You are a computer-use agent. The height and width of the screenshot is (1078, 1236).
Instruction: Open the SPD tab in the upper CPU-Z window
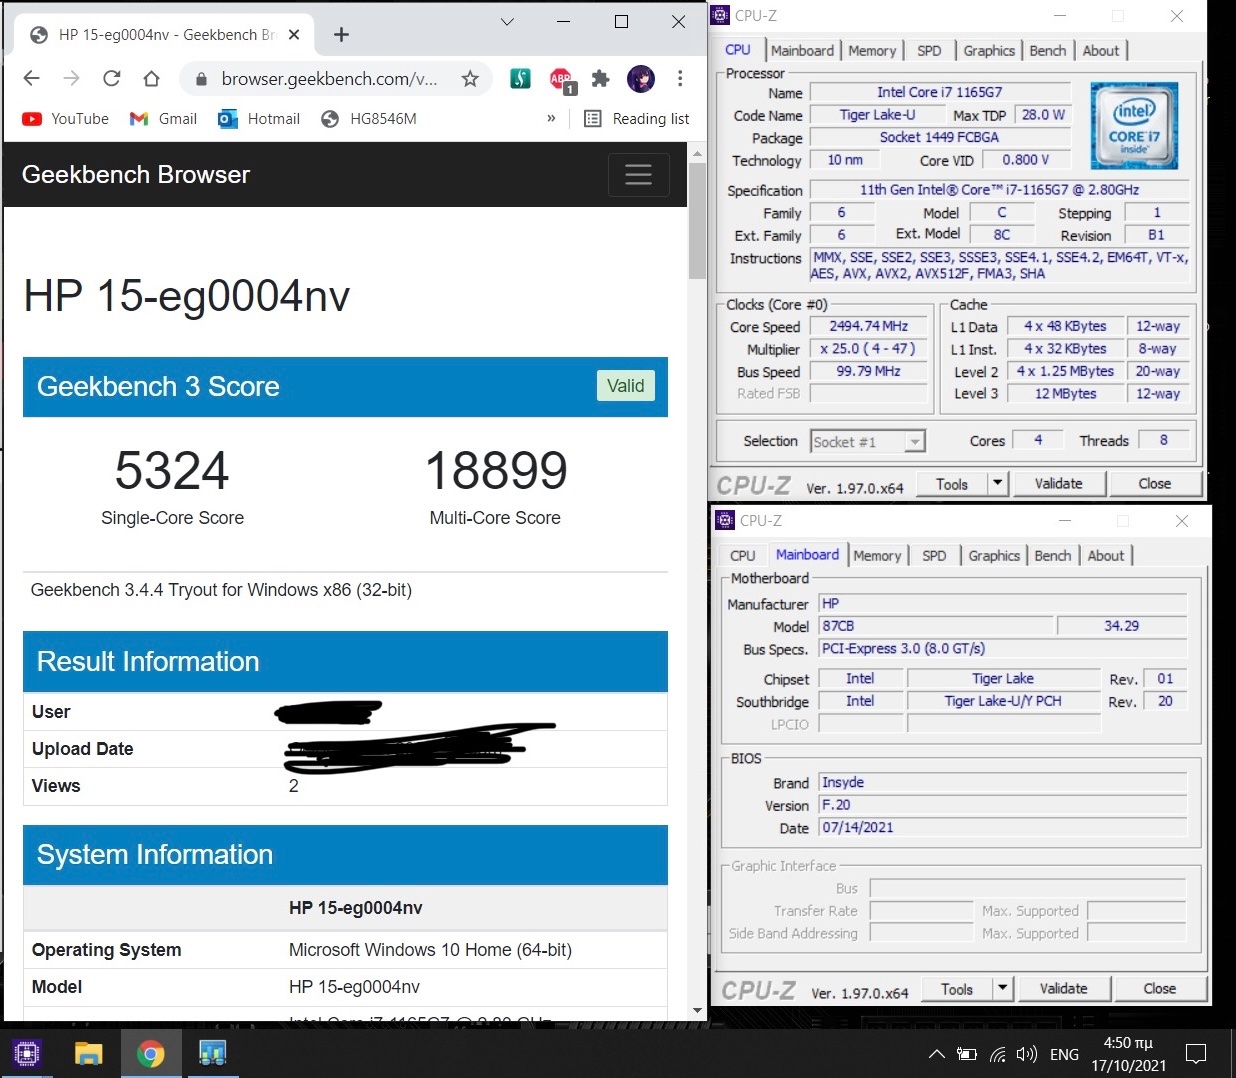click(x=929, y=51)
